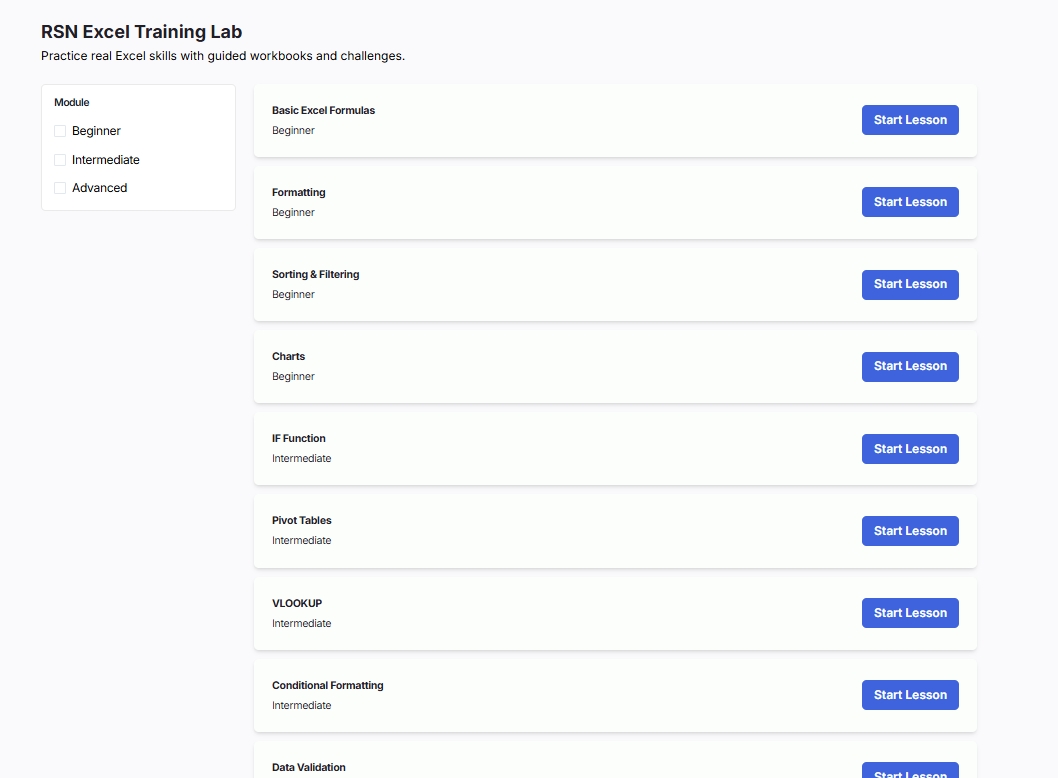Click the Data Validation title
This screenshot has width=1058, height=778.
308,767
